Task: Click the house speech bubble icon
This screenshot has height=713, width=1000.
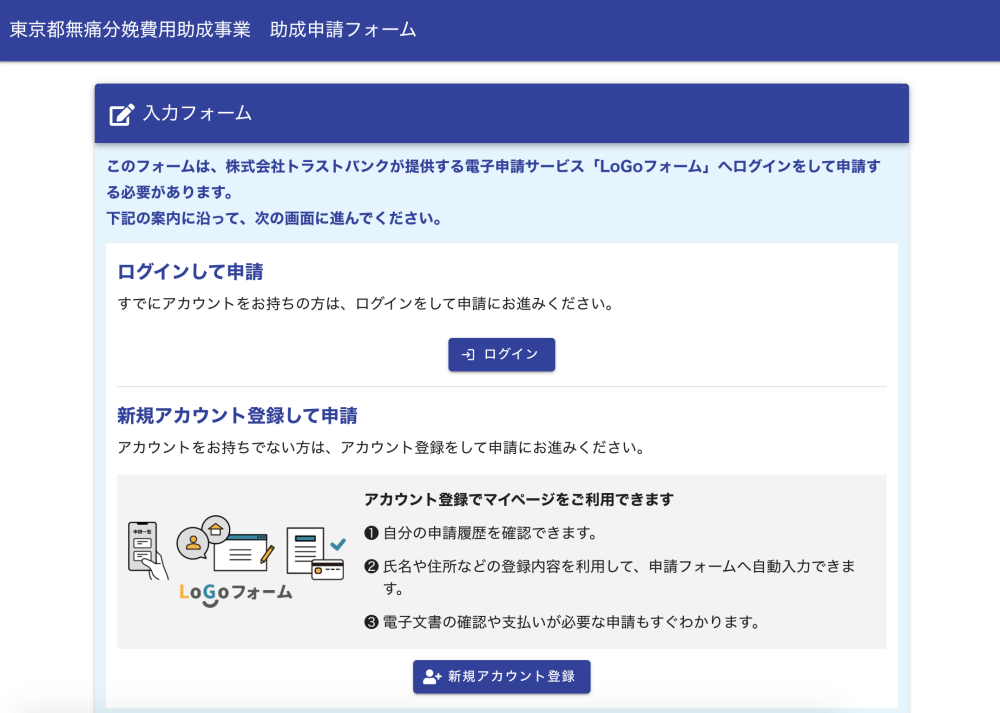Action: tap(215, 528)
